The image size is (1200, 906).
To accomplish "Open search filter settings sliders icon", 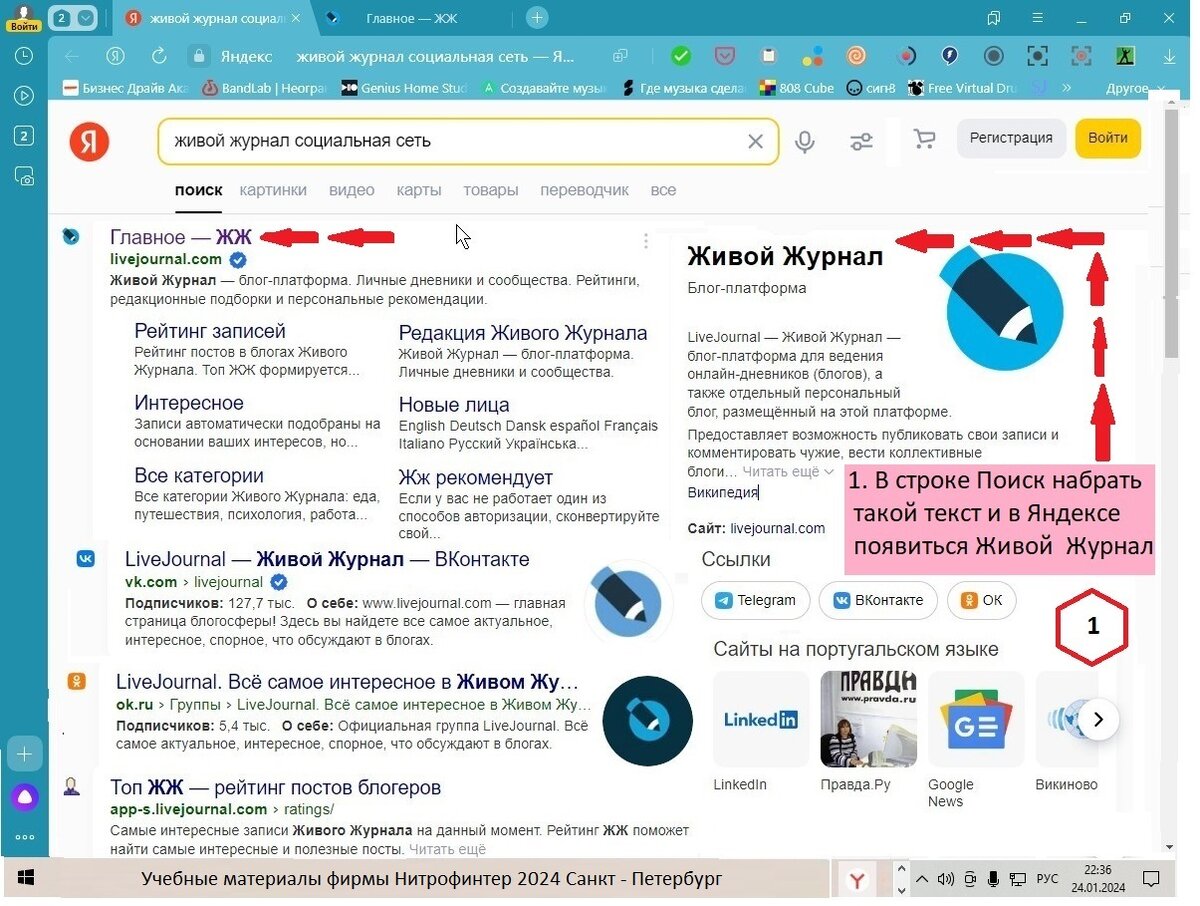I will (861, 142).
